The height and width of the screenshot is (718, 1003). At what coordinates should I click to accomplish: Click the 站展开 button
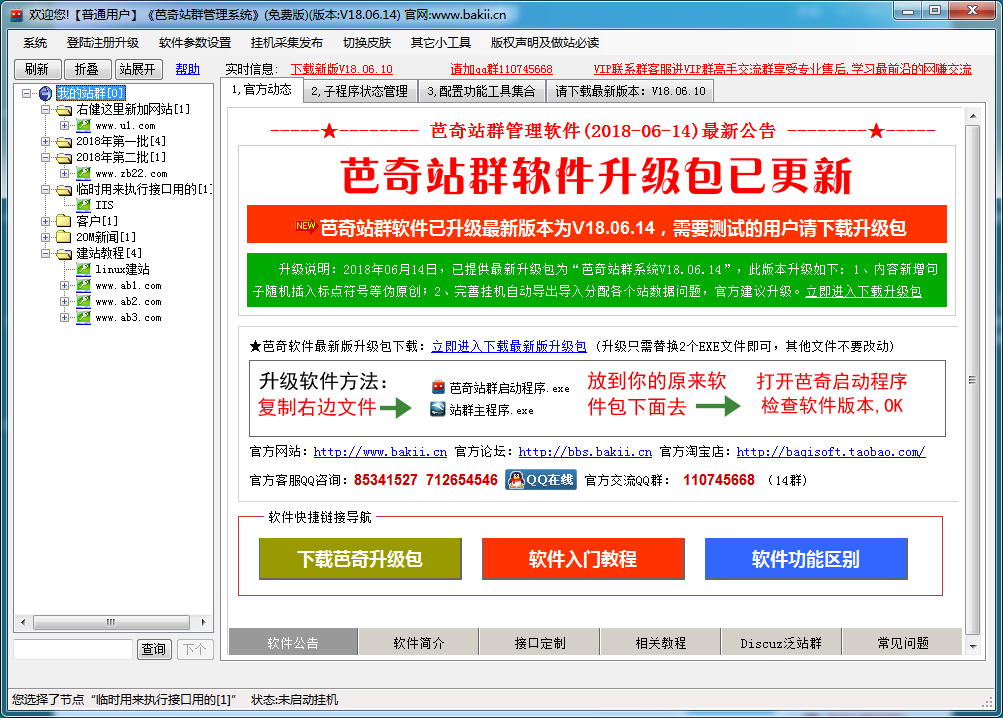point(138,69)
